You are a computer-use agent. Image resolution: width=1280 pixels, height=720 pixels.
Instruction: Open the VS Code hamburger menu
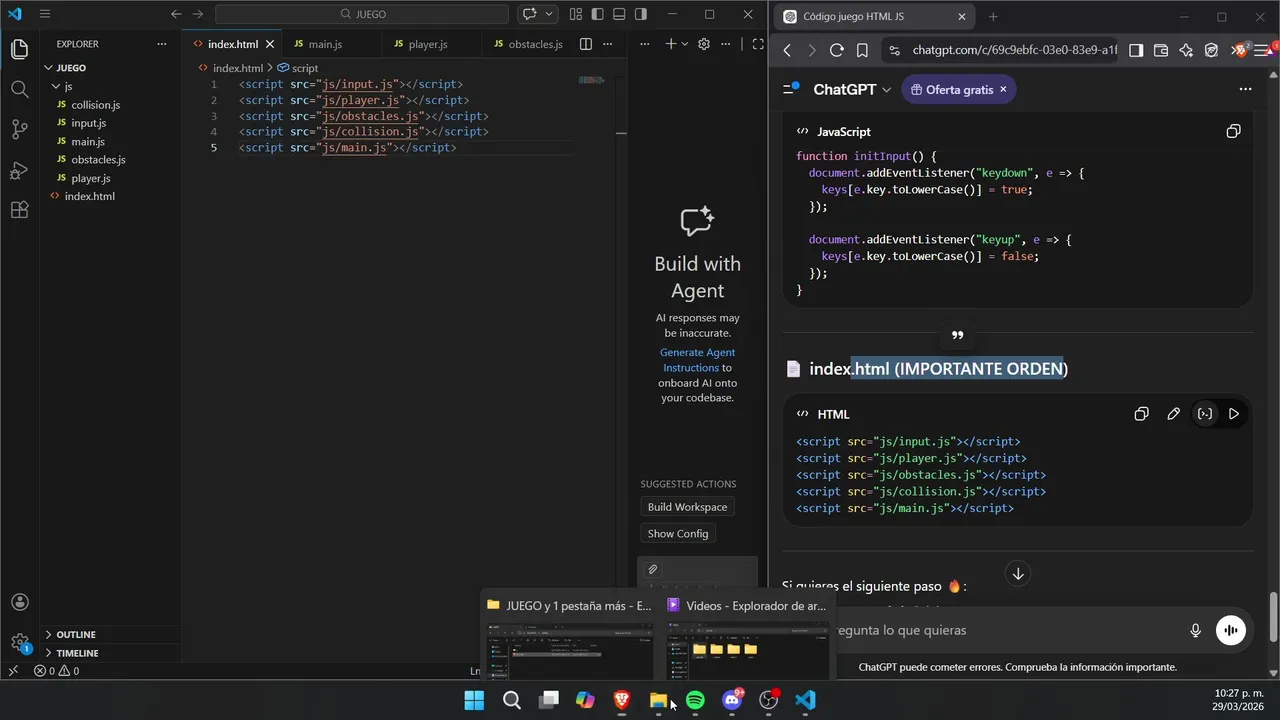(x=45, y=14)
